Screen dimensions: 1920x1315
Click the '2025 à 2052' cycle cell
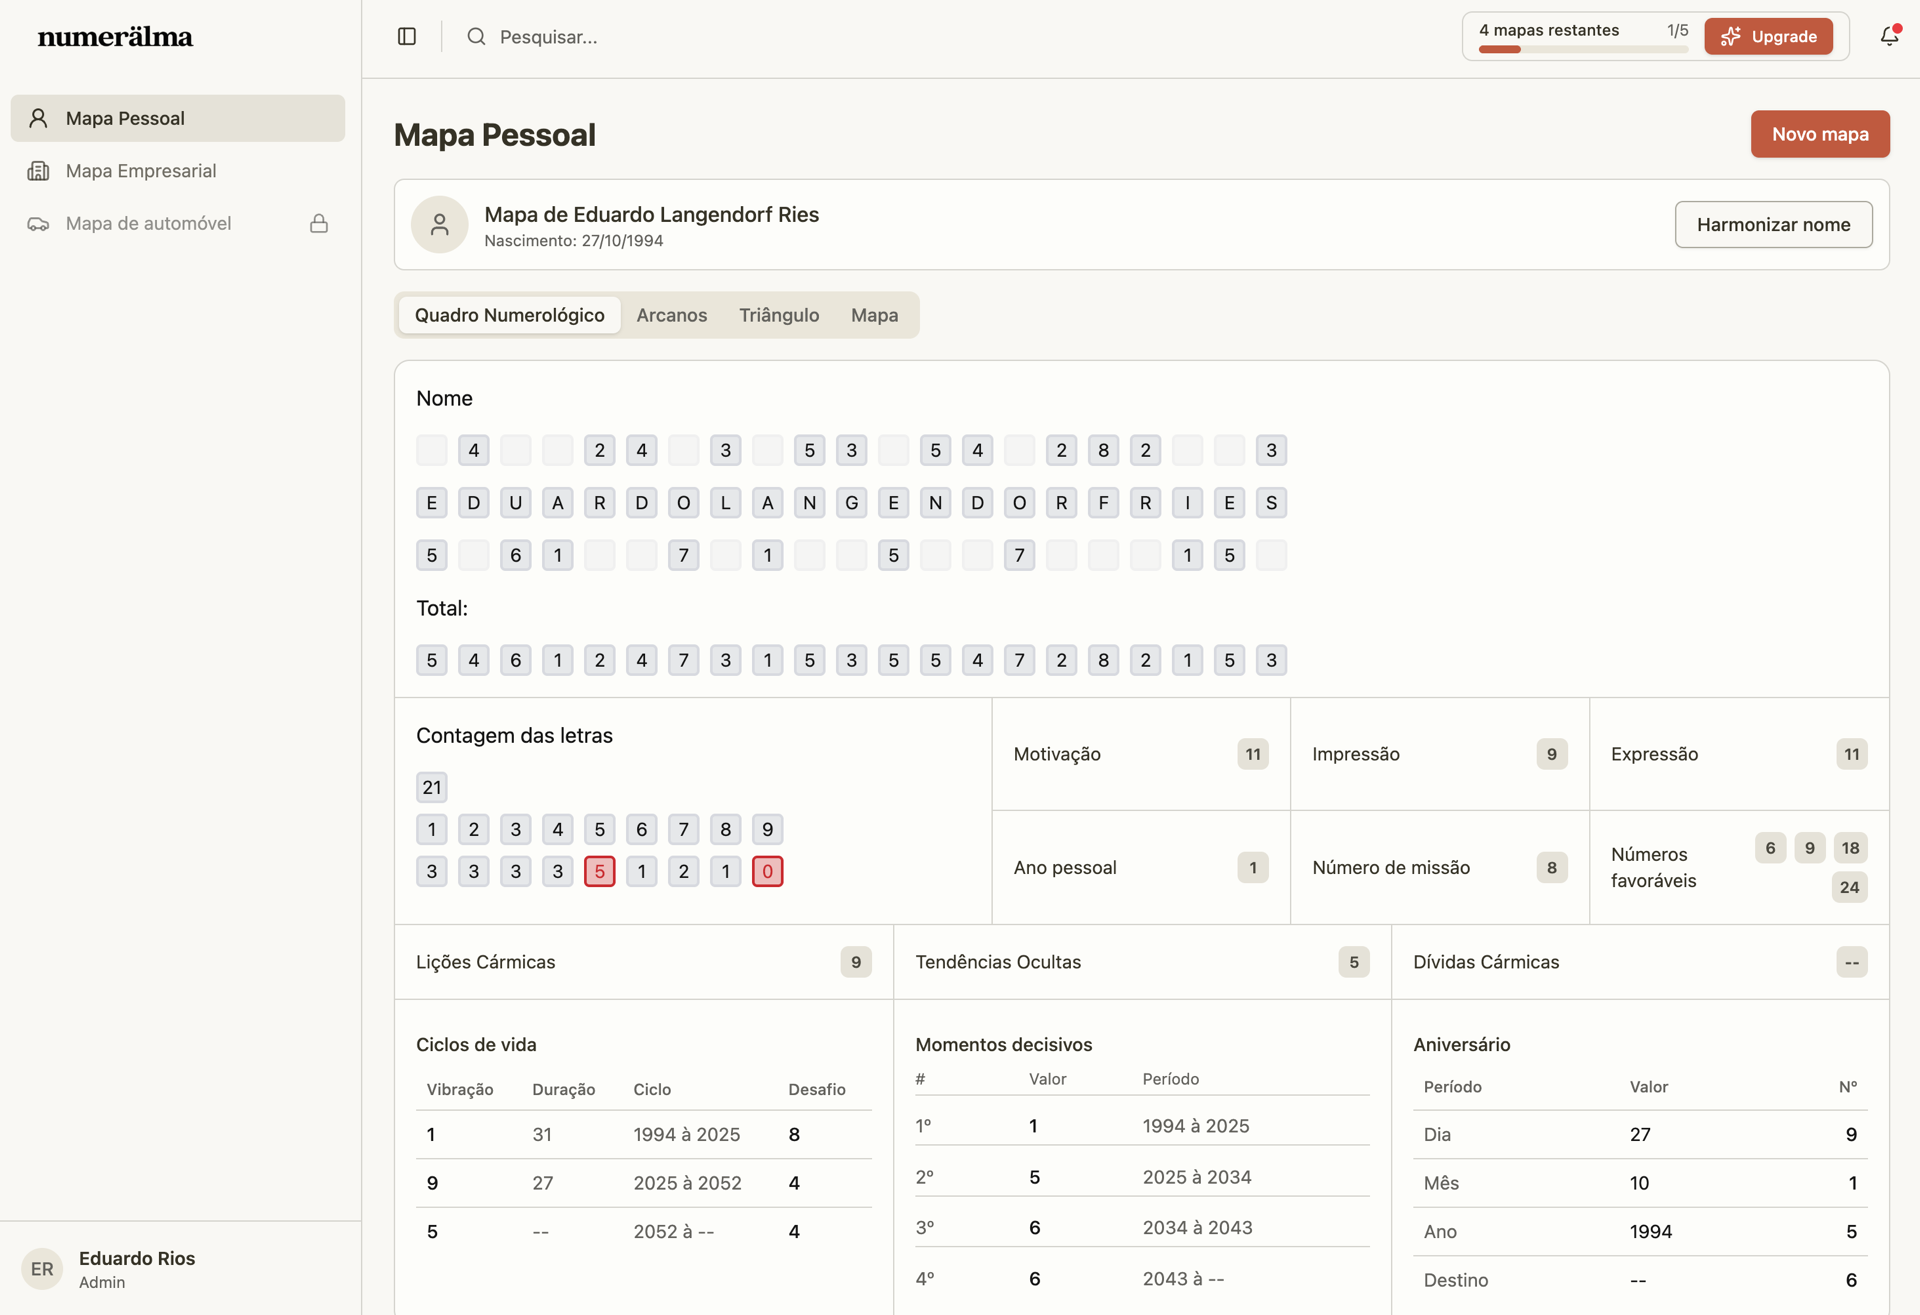coord(688,1184)
